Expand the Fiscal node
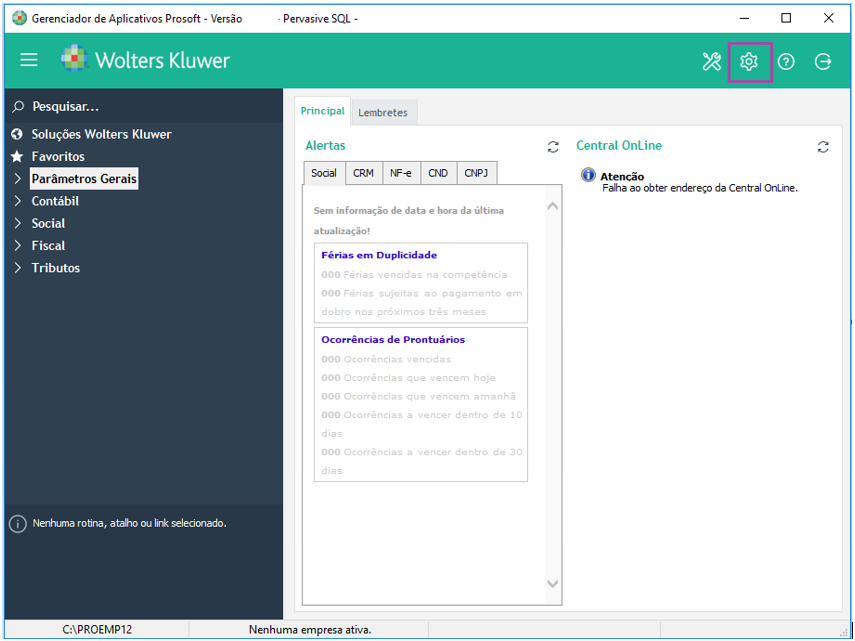Image resolution: width=855 pixels, height=641 pixels. click(17, 246)
